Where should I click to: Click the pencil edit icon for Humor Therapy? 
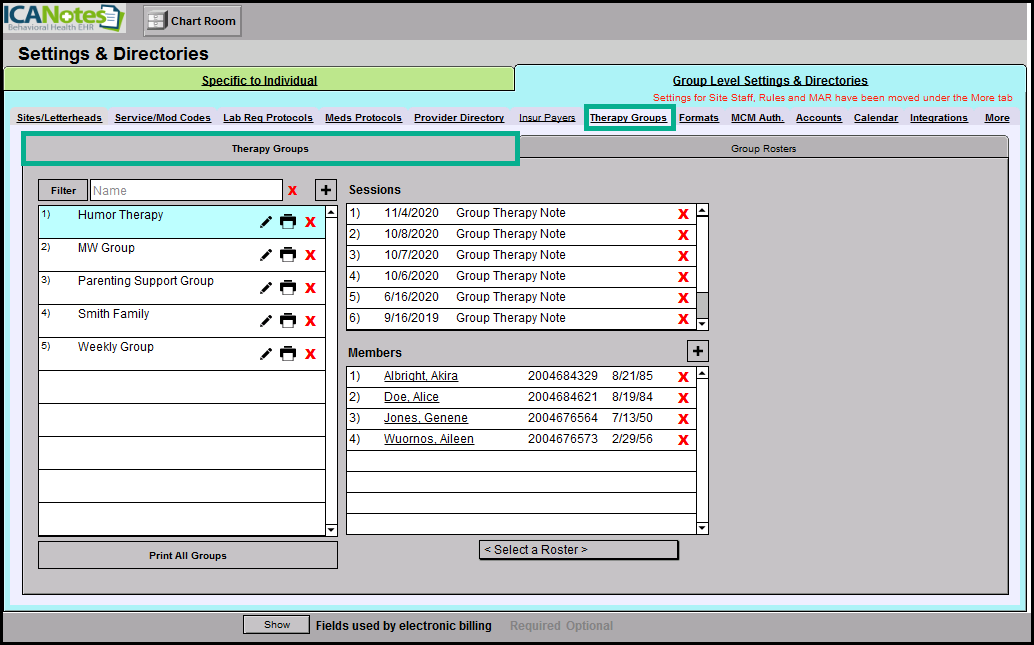click(x=266, y=222)
